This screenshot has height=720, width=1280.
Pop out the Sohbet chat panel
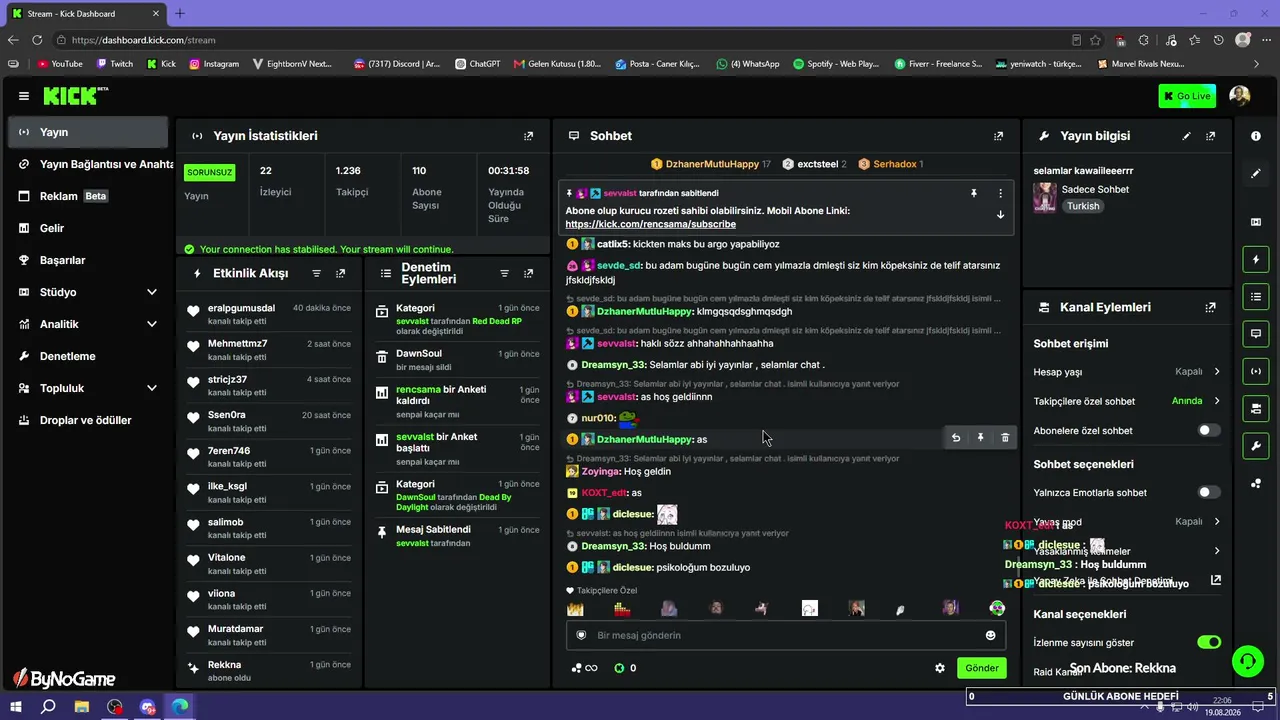(x=998, y=136)
